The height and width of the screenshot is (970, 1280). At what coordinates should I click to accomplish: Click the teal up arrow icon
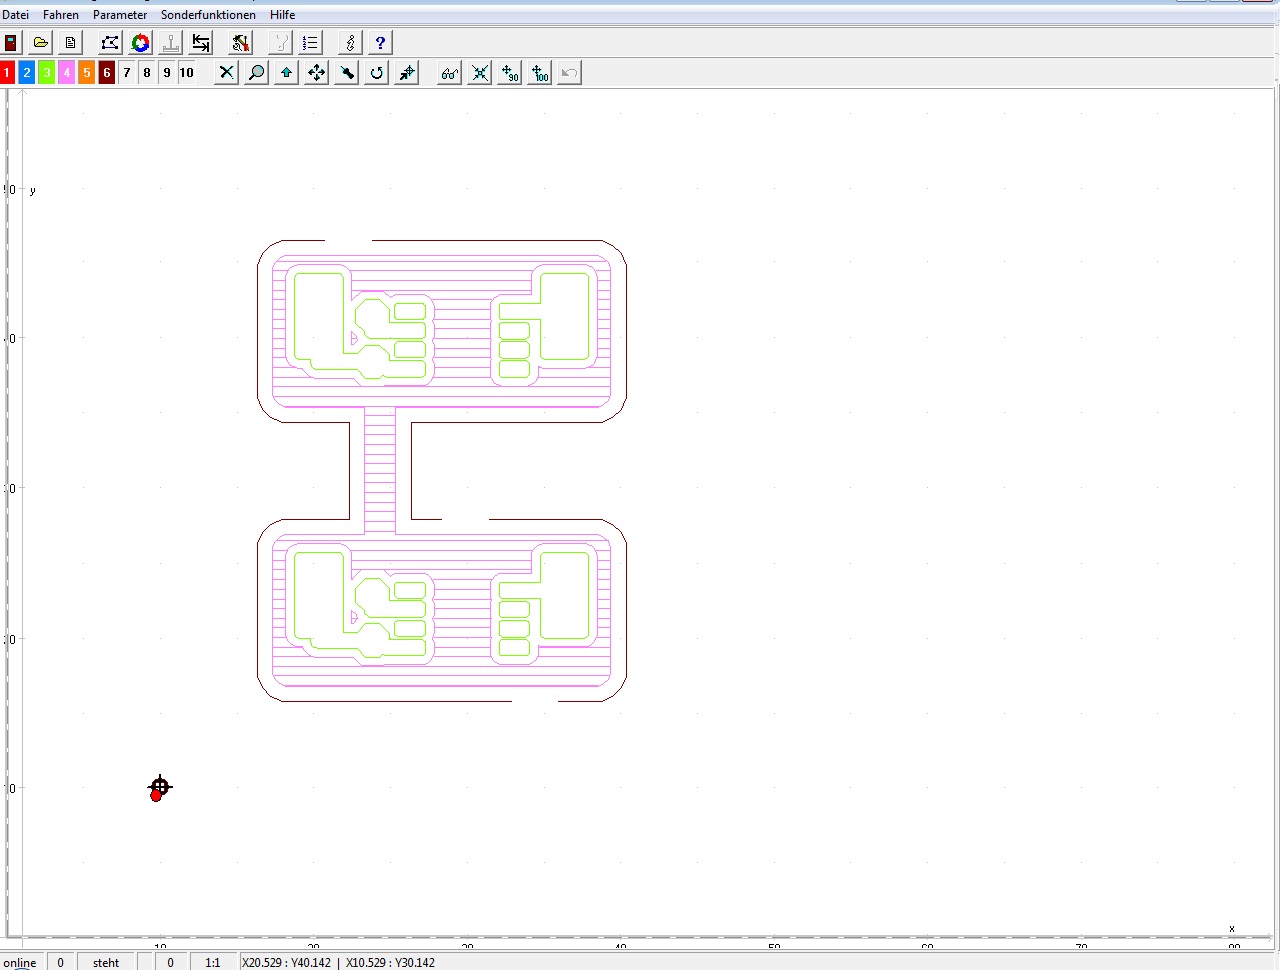pos(287,73)
